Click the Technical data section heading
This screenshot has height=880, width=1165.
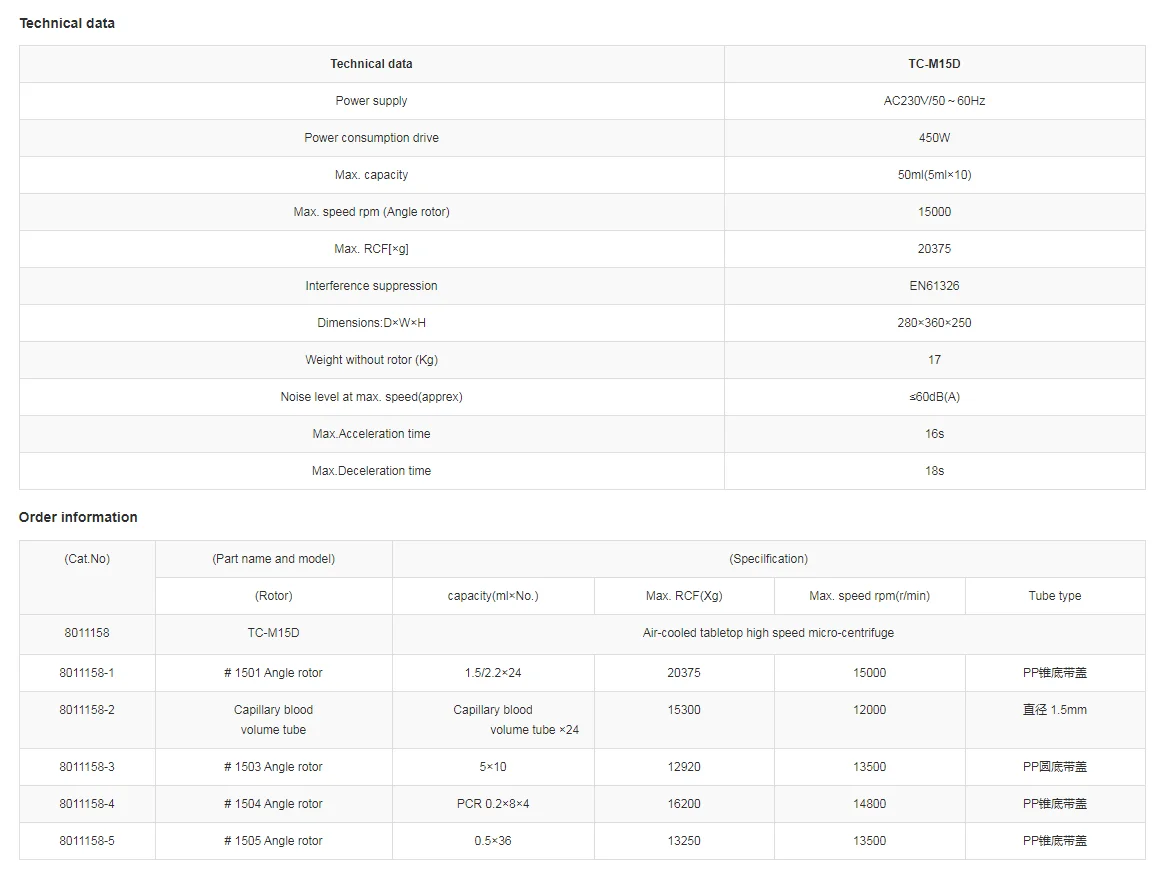click(67, 23)
